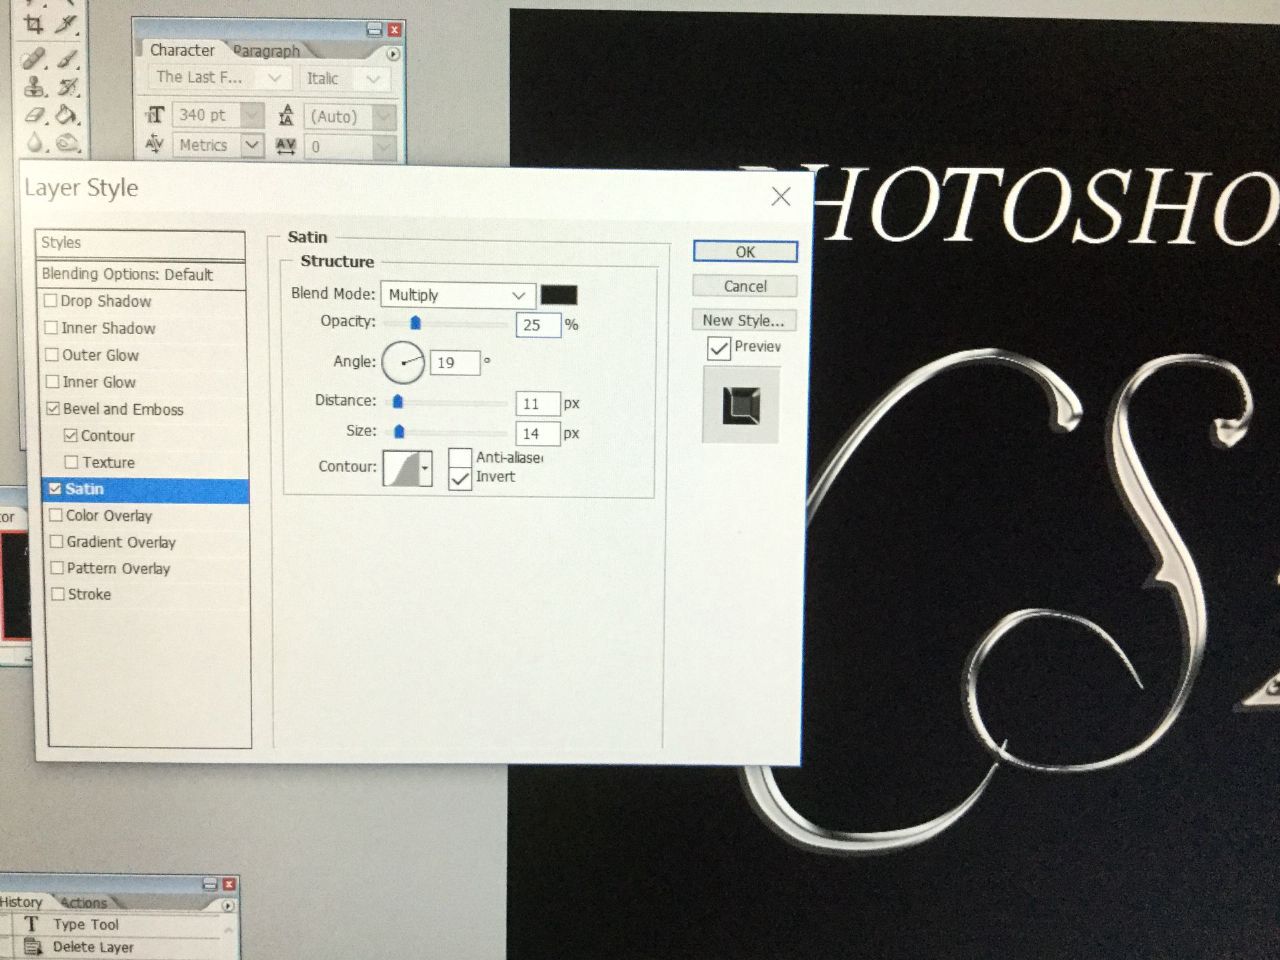Enable the Pattern Overlay checkbox

58,567
